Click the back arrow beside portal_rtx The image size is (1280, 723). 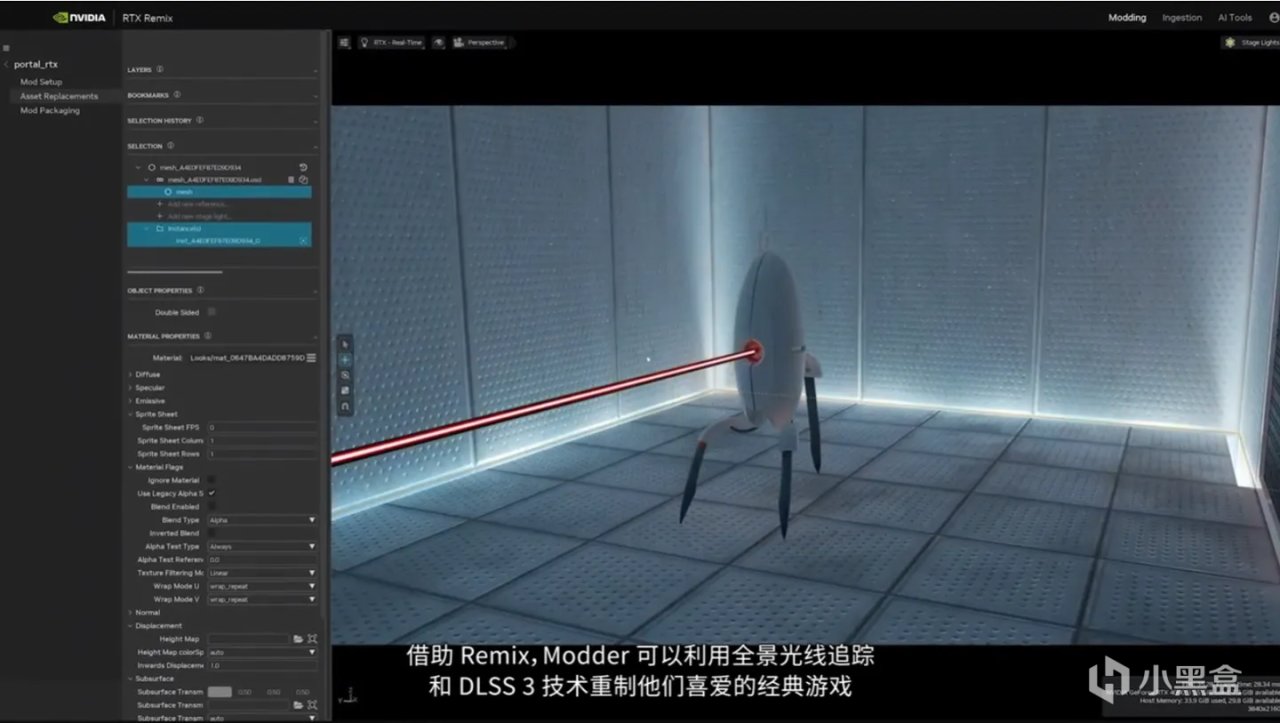click(6, 65)
